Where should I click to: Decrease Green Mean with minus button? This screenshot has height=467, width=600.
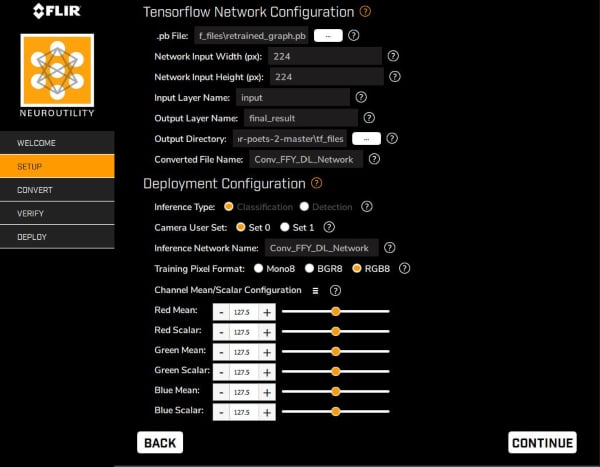coord(221,352)
